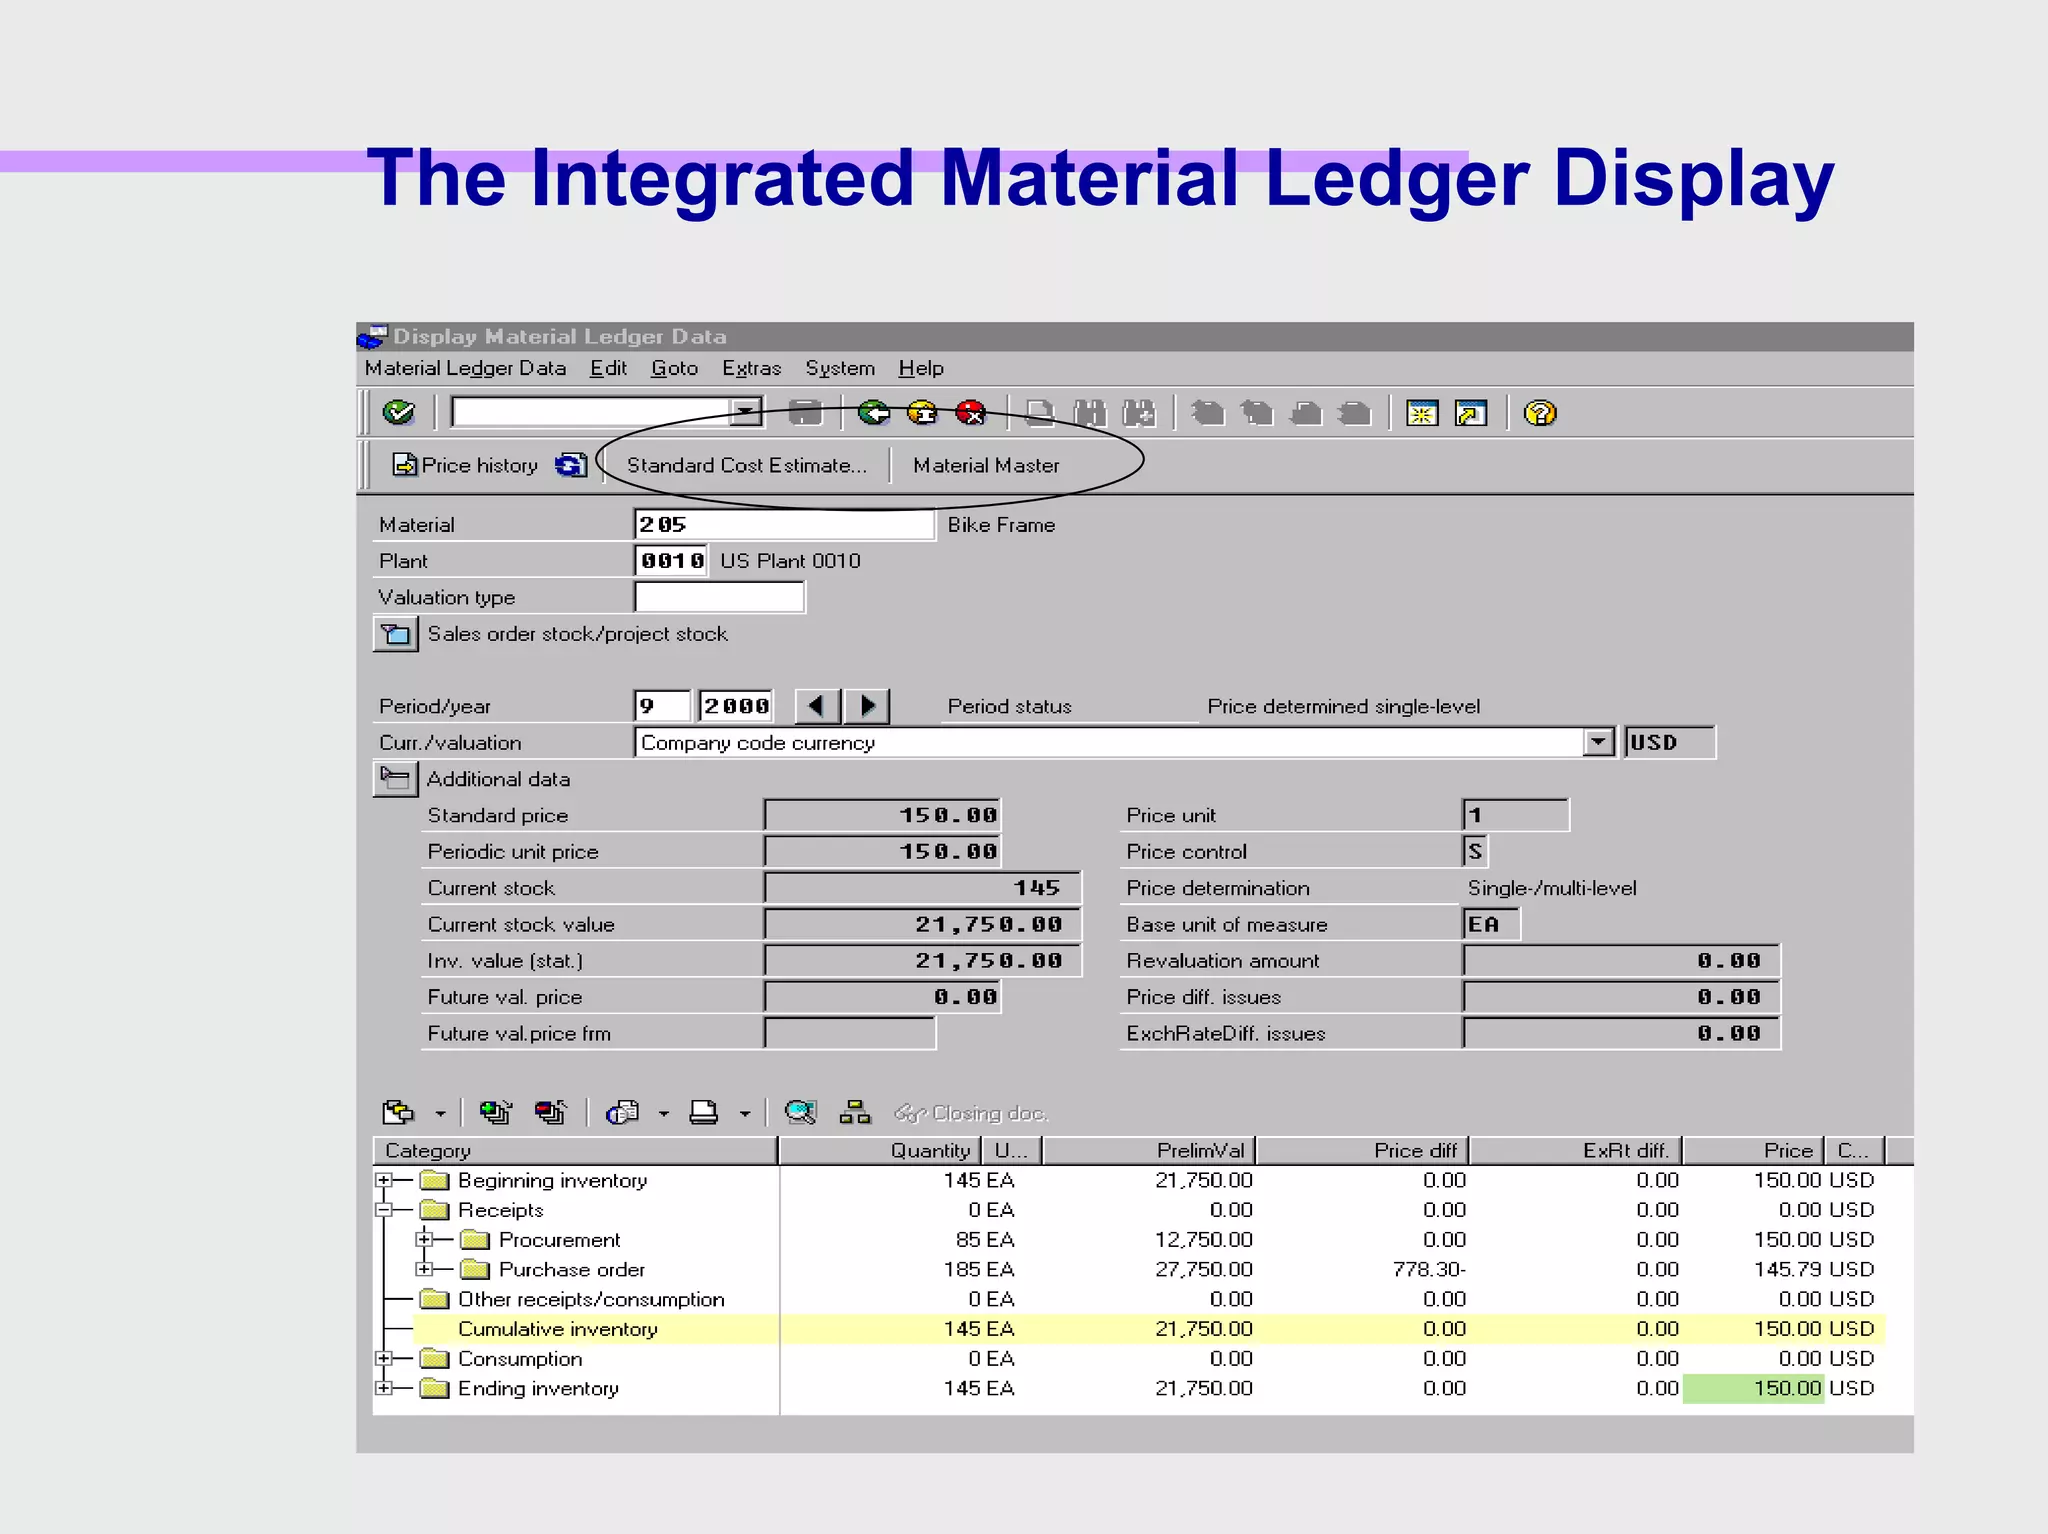Click the Price history button
2048x1534 pixels.
[x=465, y=465]
